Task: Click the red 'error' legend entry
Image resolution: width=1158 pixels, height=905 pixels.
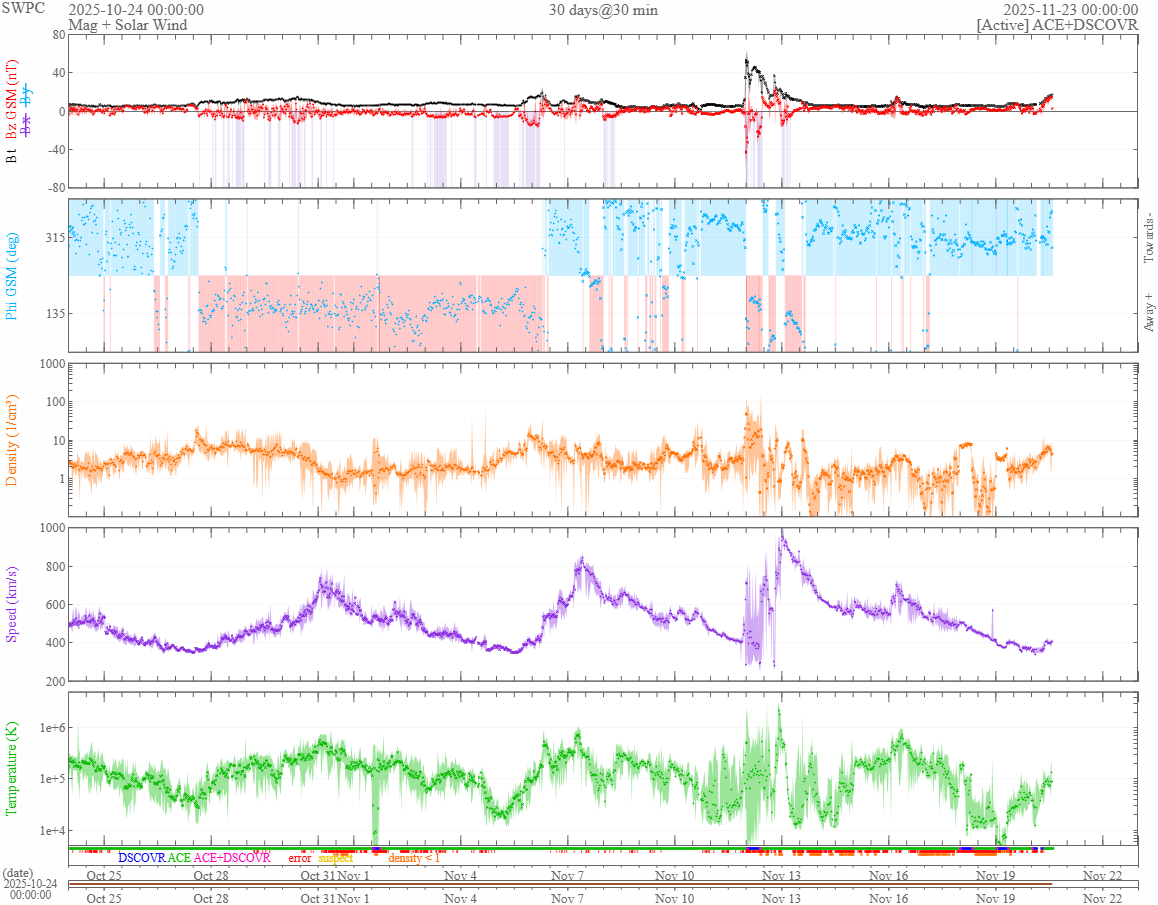Action: pyautogui.click(x=300, y=858)
